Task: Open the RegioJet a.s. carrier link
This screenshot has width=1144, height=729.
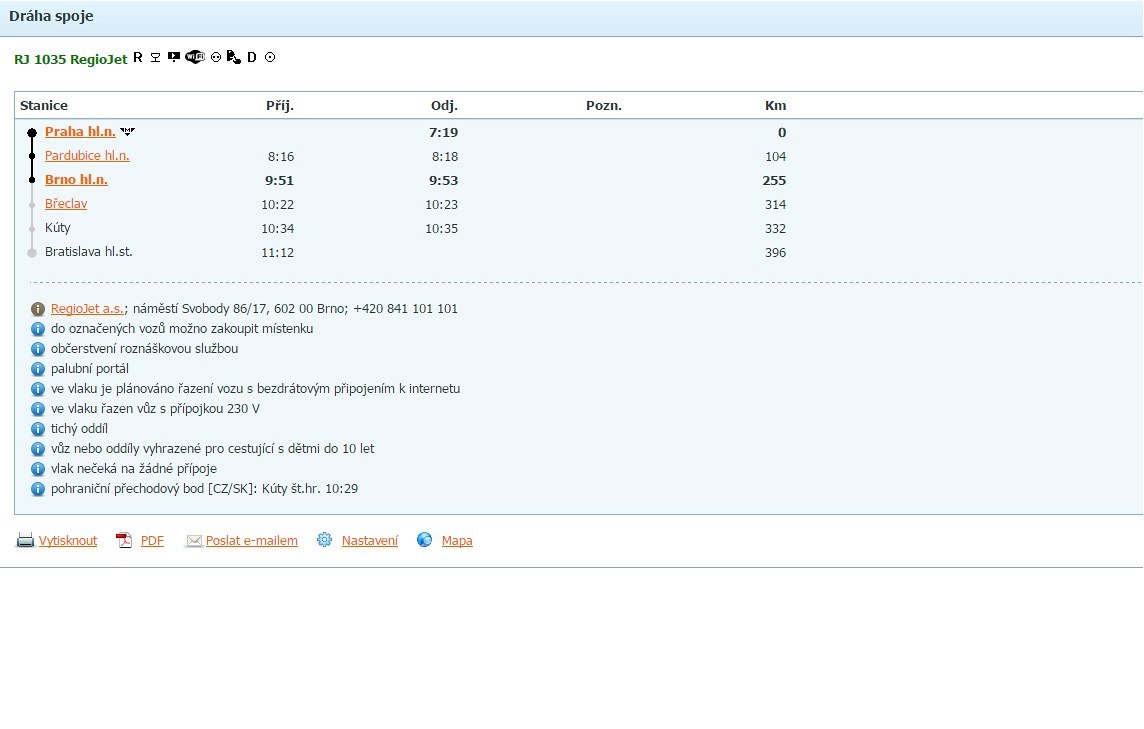Action: click(x=87, y=309)
